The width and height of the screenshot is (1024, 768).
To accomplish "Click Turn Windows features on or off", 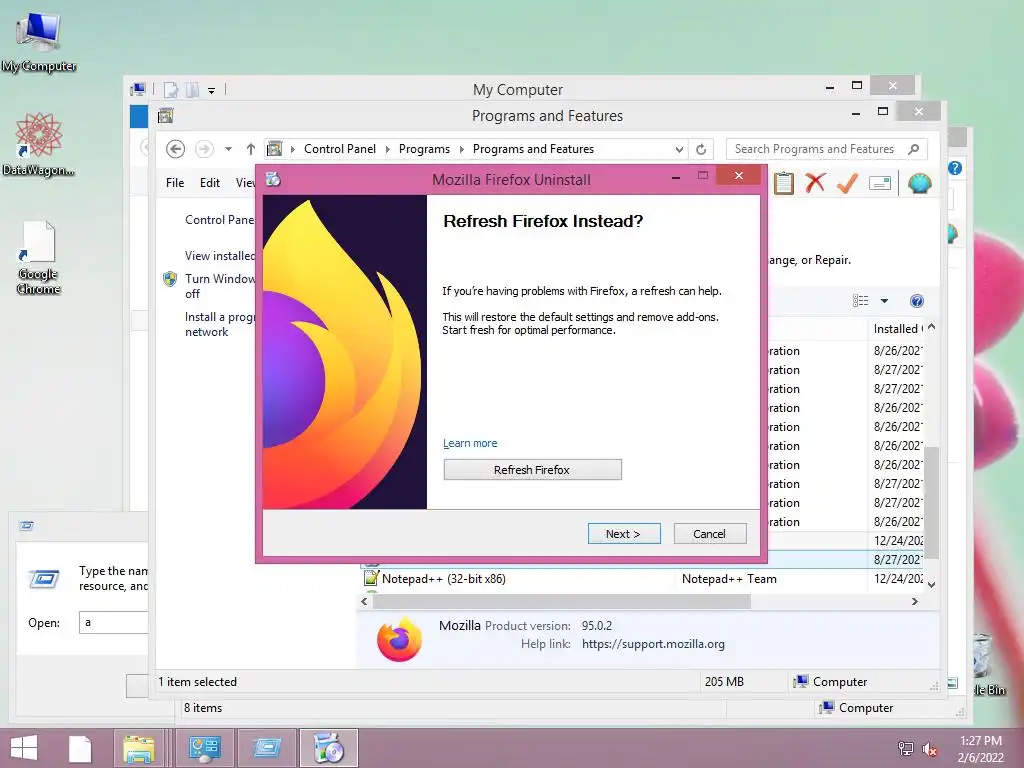I will (219, 286).
